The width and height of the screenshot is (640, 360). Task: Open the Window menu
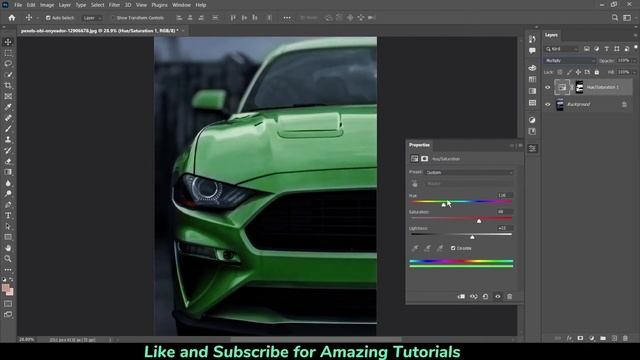(181, 5)
